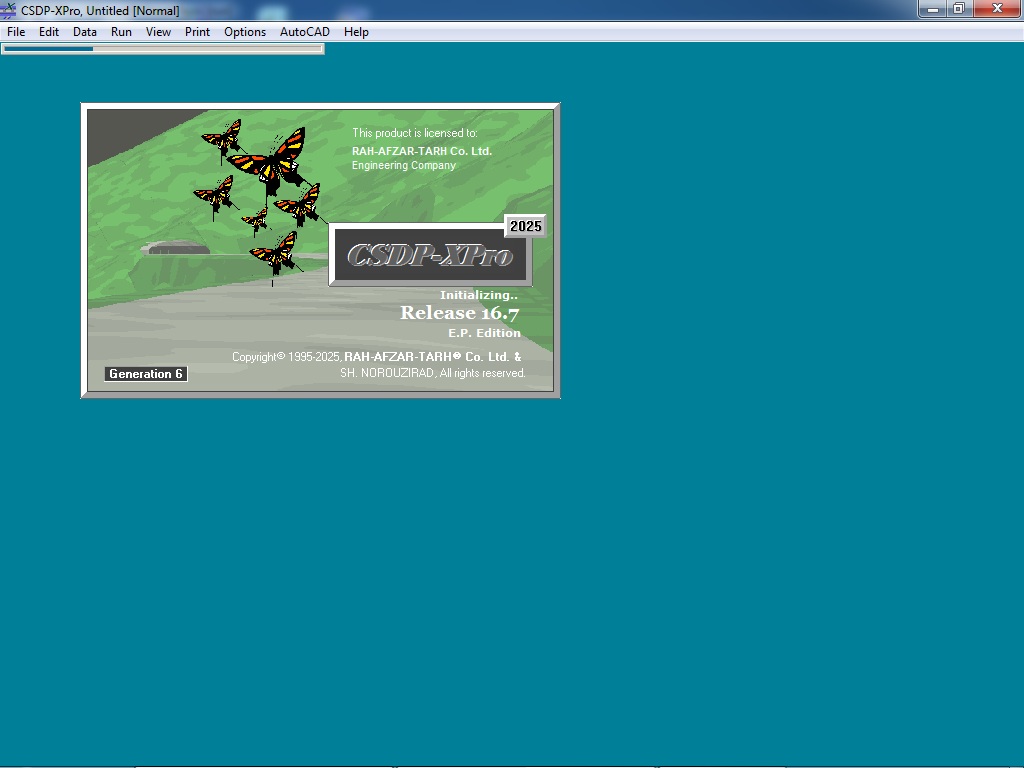1024x768 pixels.
Task: Open the Edit menu
Action: click(49, 31)
